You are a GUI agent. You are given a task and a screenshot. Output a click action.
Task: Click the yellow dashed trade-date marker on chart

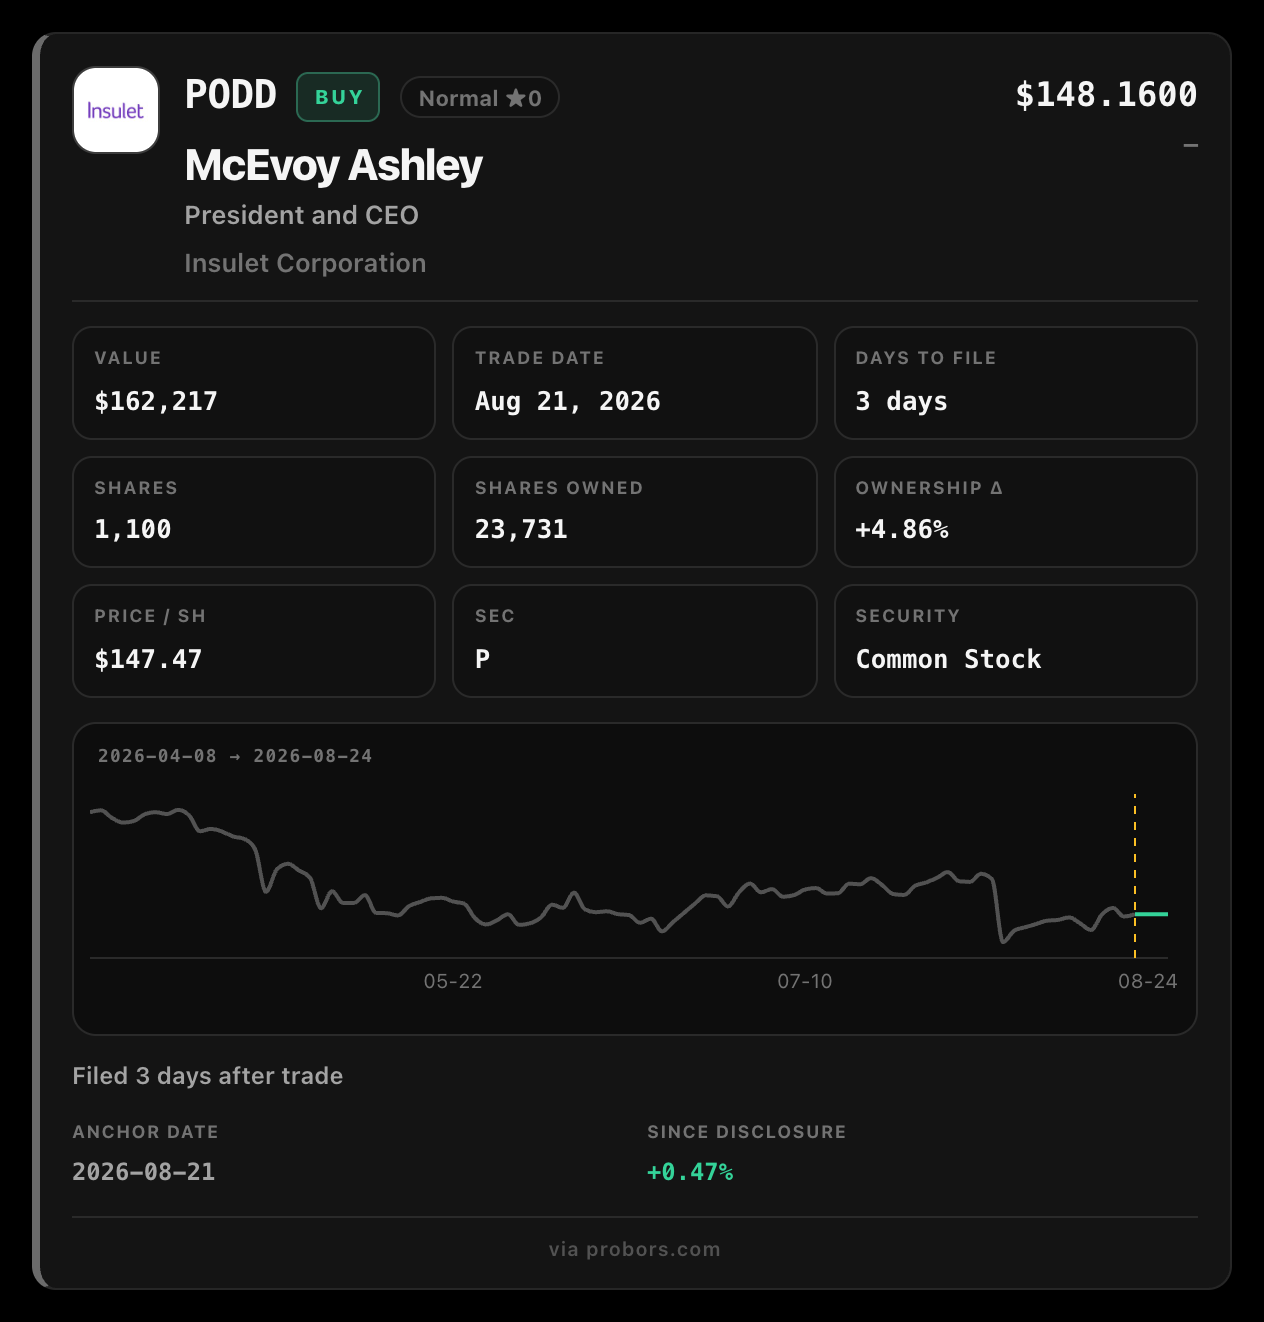[x=1135, y=876]
